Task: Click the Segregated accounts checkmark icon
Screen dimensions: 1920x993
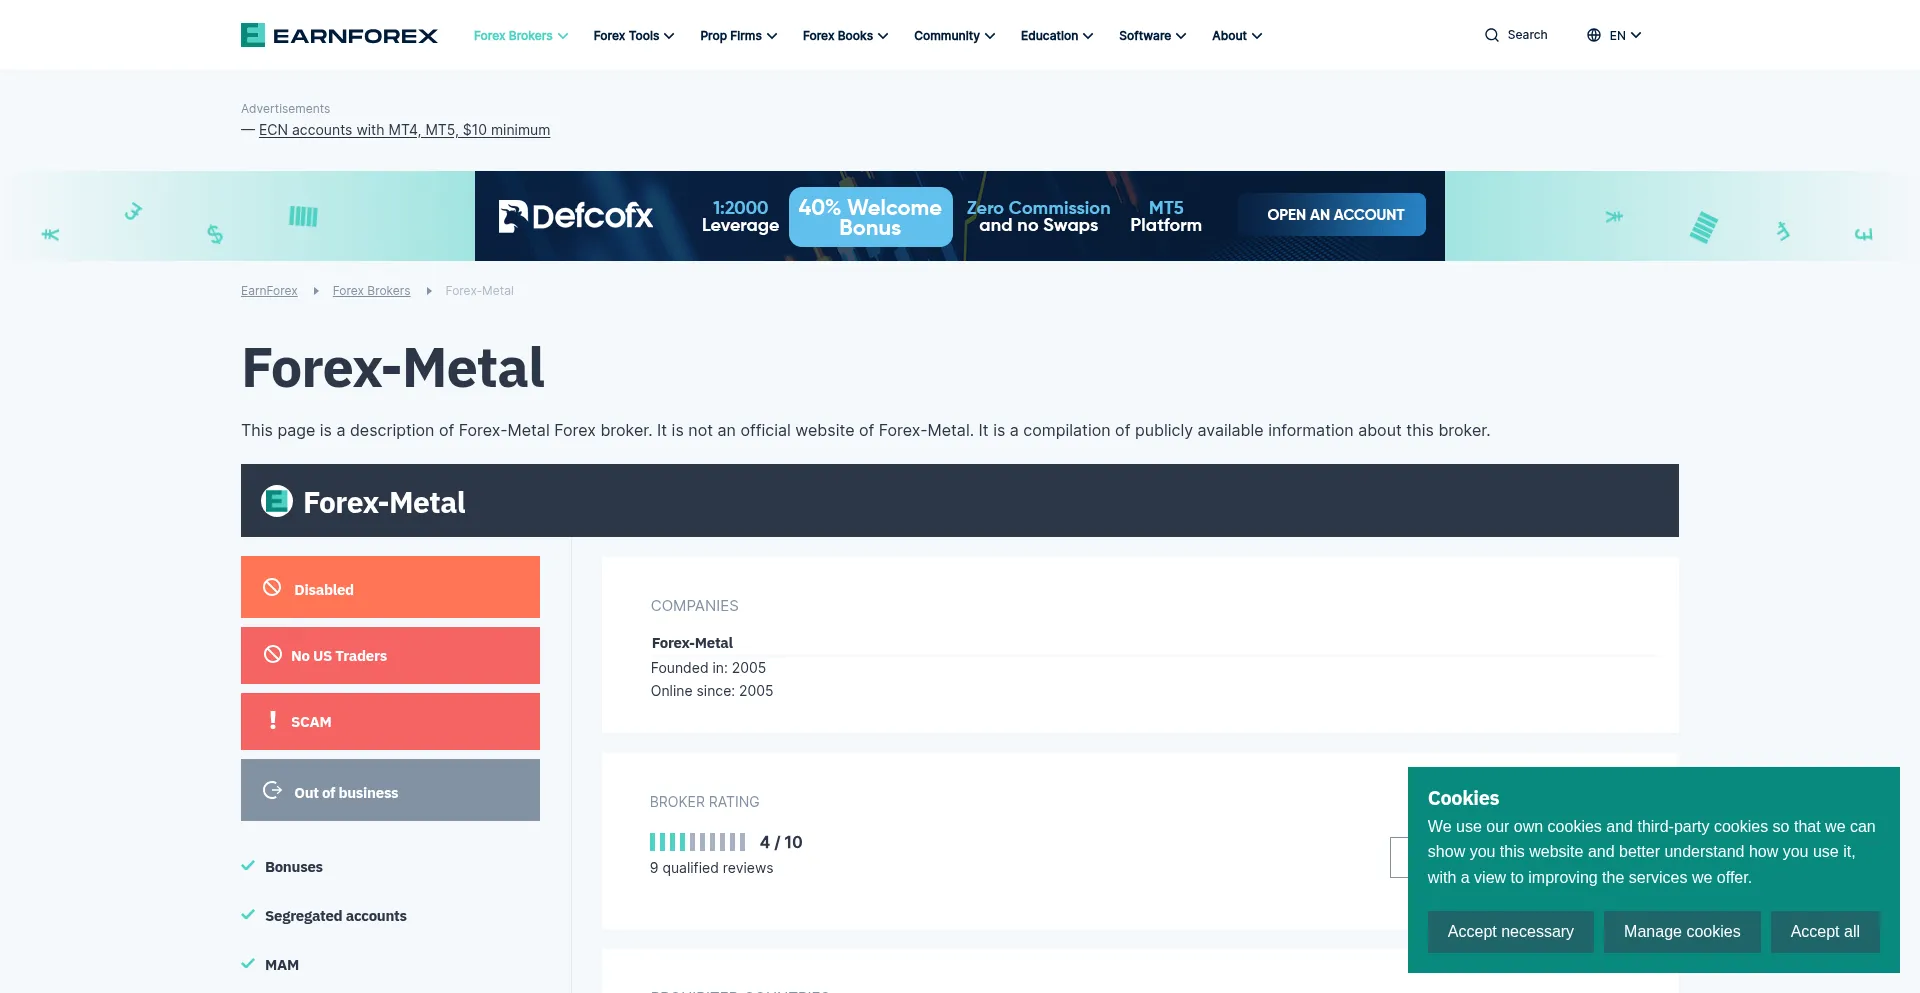Action: pos(248,915)
